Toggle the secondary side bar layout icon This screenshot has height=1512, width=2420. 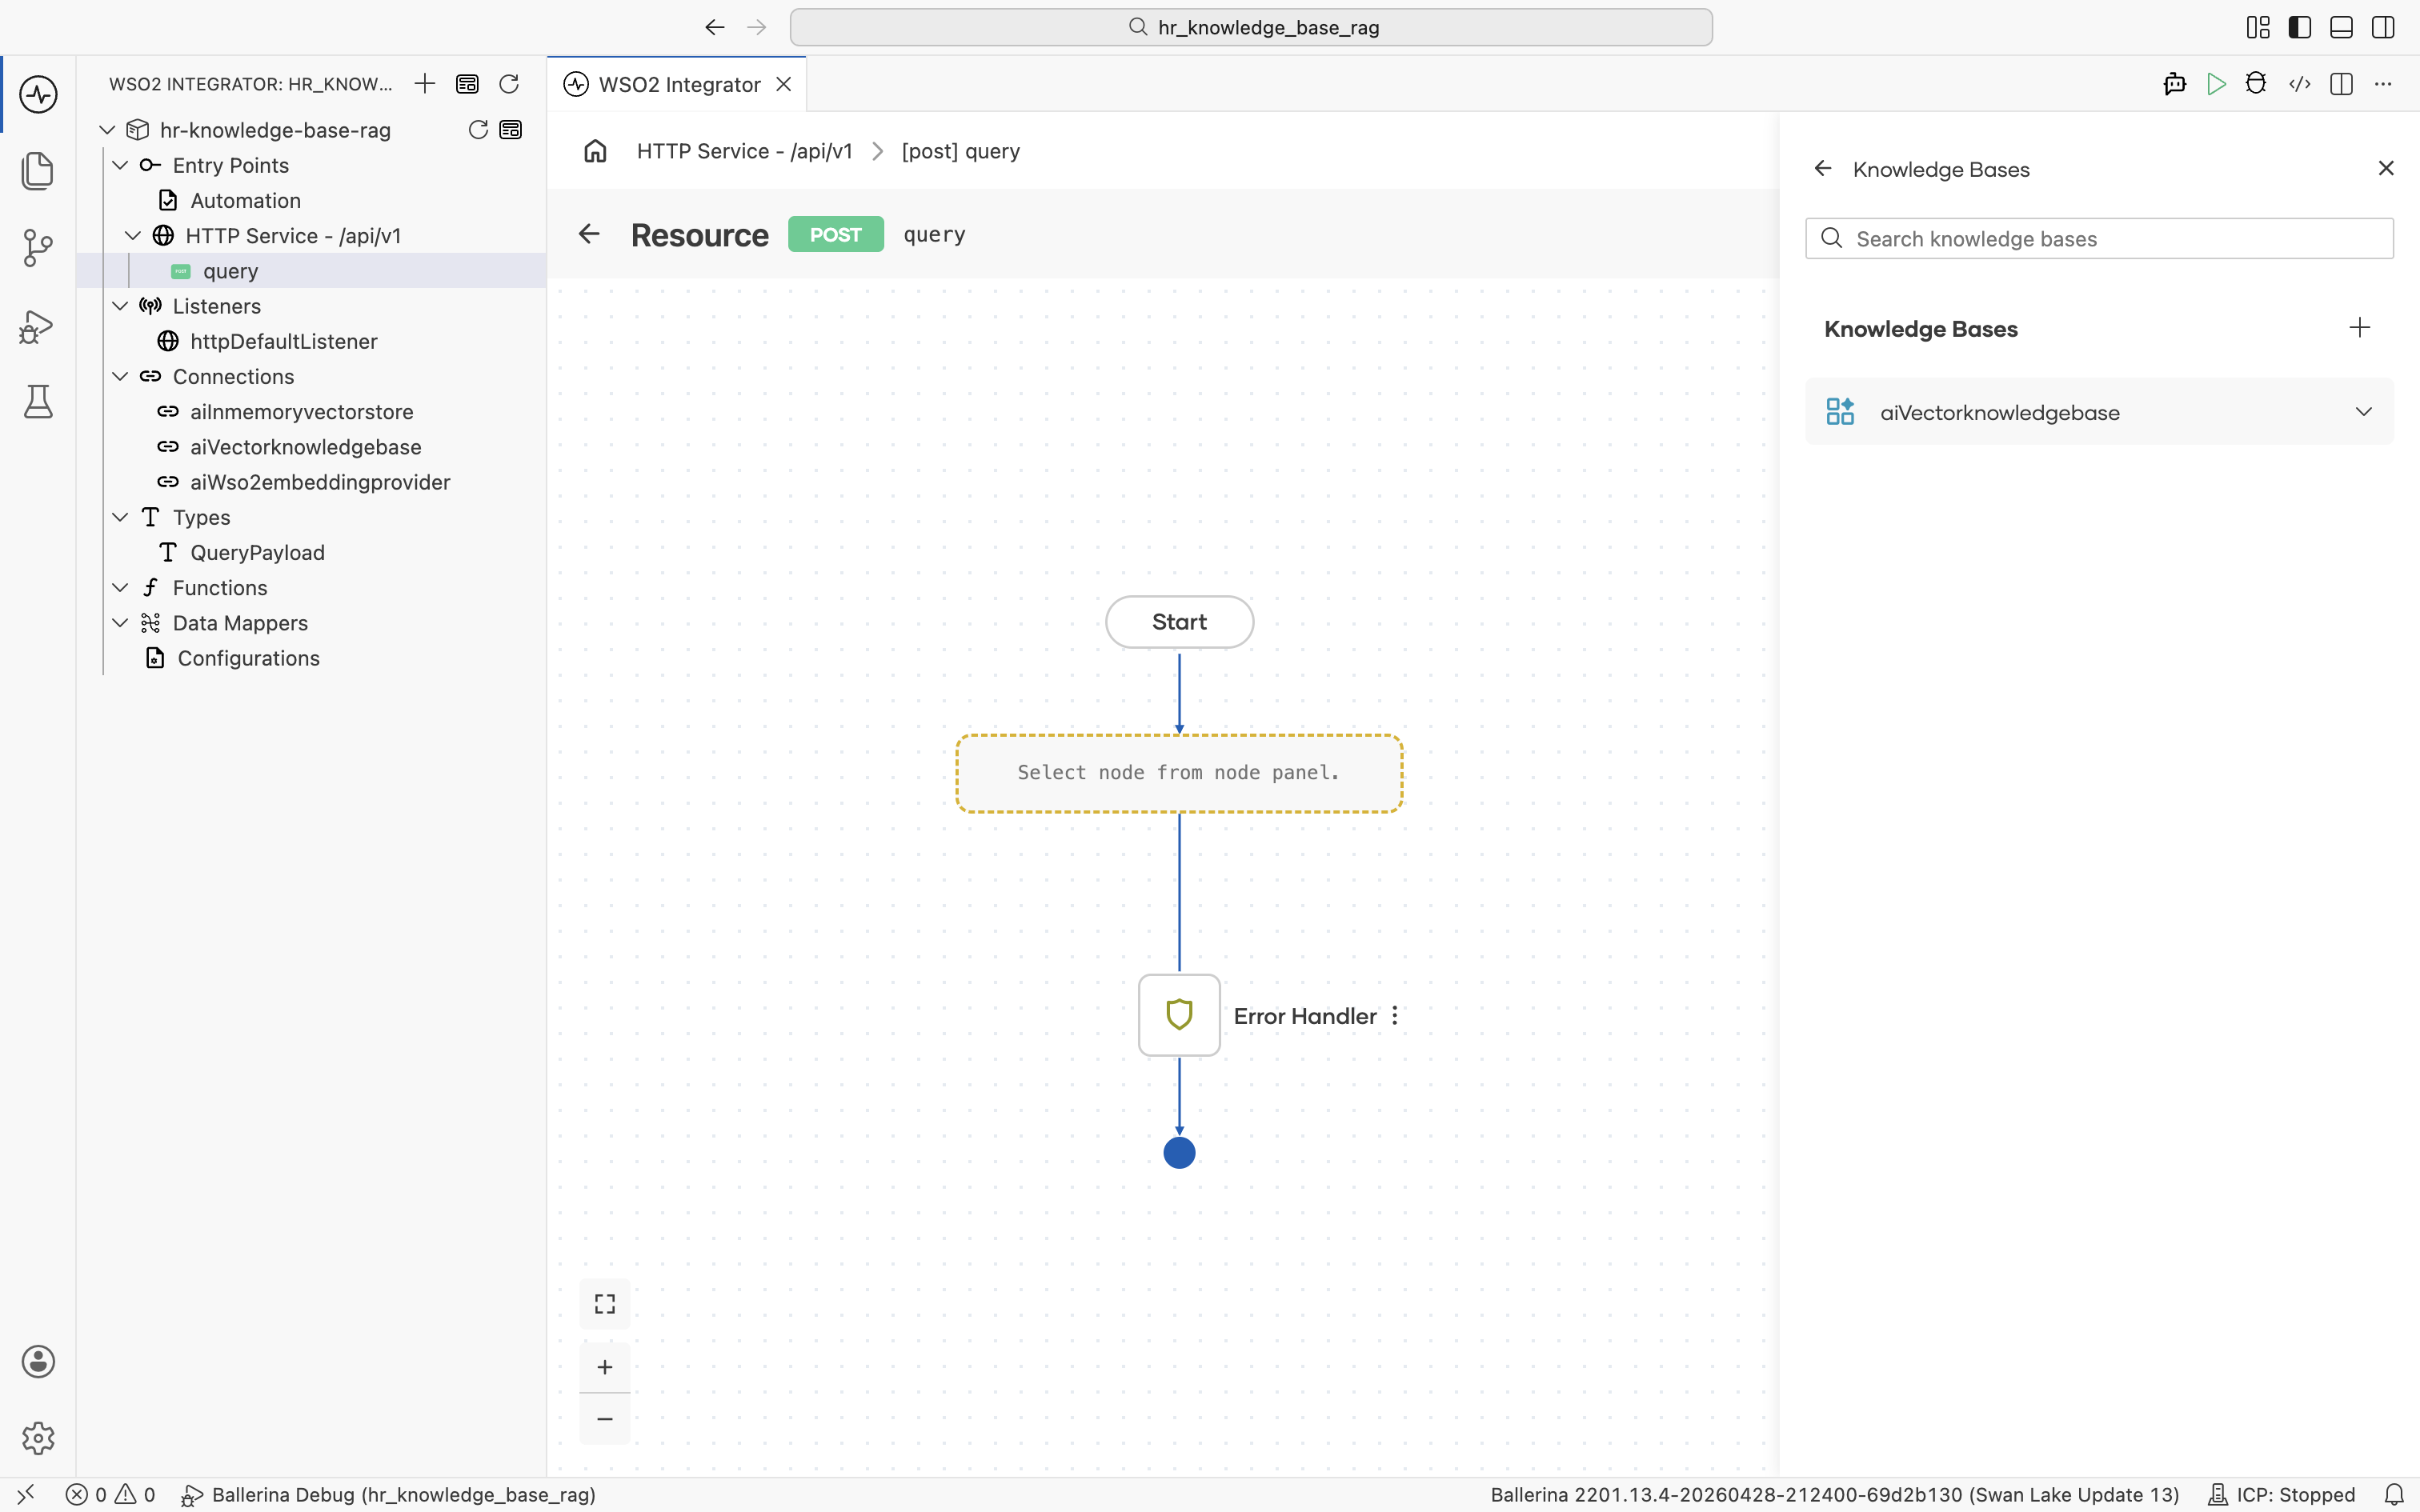click(x=2383, y=27)
